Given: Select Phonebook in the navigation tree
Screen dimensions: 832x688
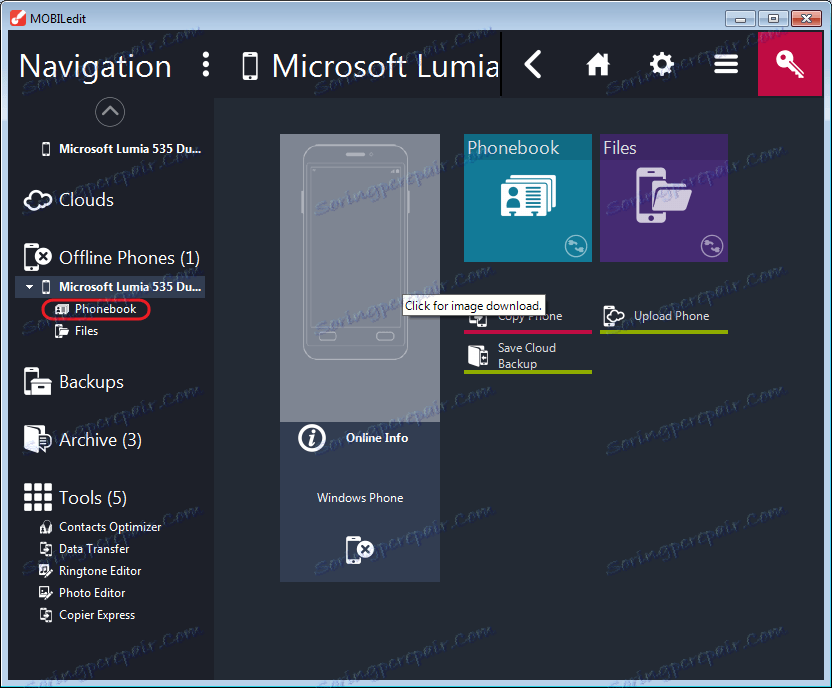Looking at the screenshot, I should pyautogui.click(x=104, y=309).
